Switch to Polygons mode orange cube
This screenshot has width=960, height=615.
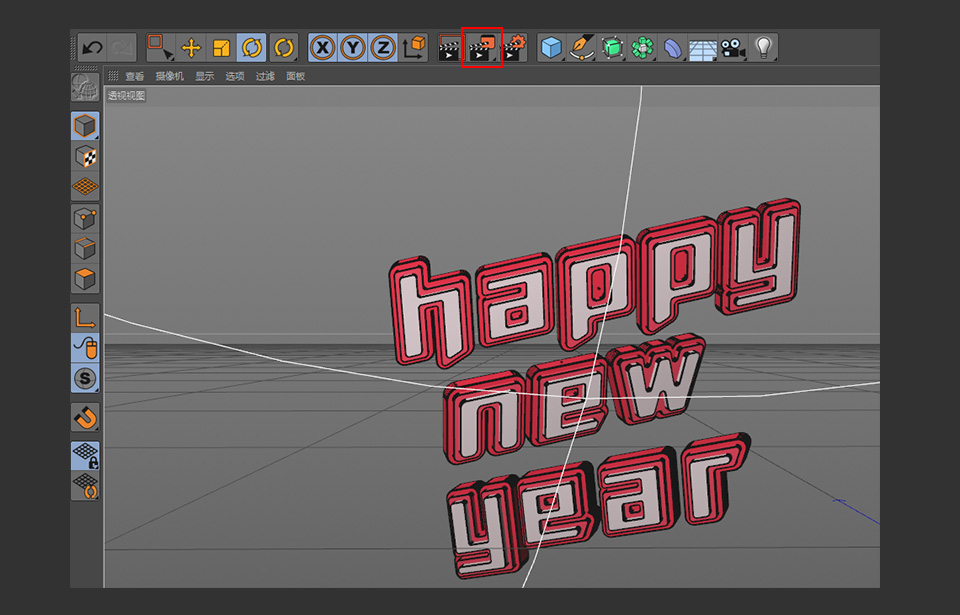click(85, 279)
